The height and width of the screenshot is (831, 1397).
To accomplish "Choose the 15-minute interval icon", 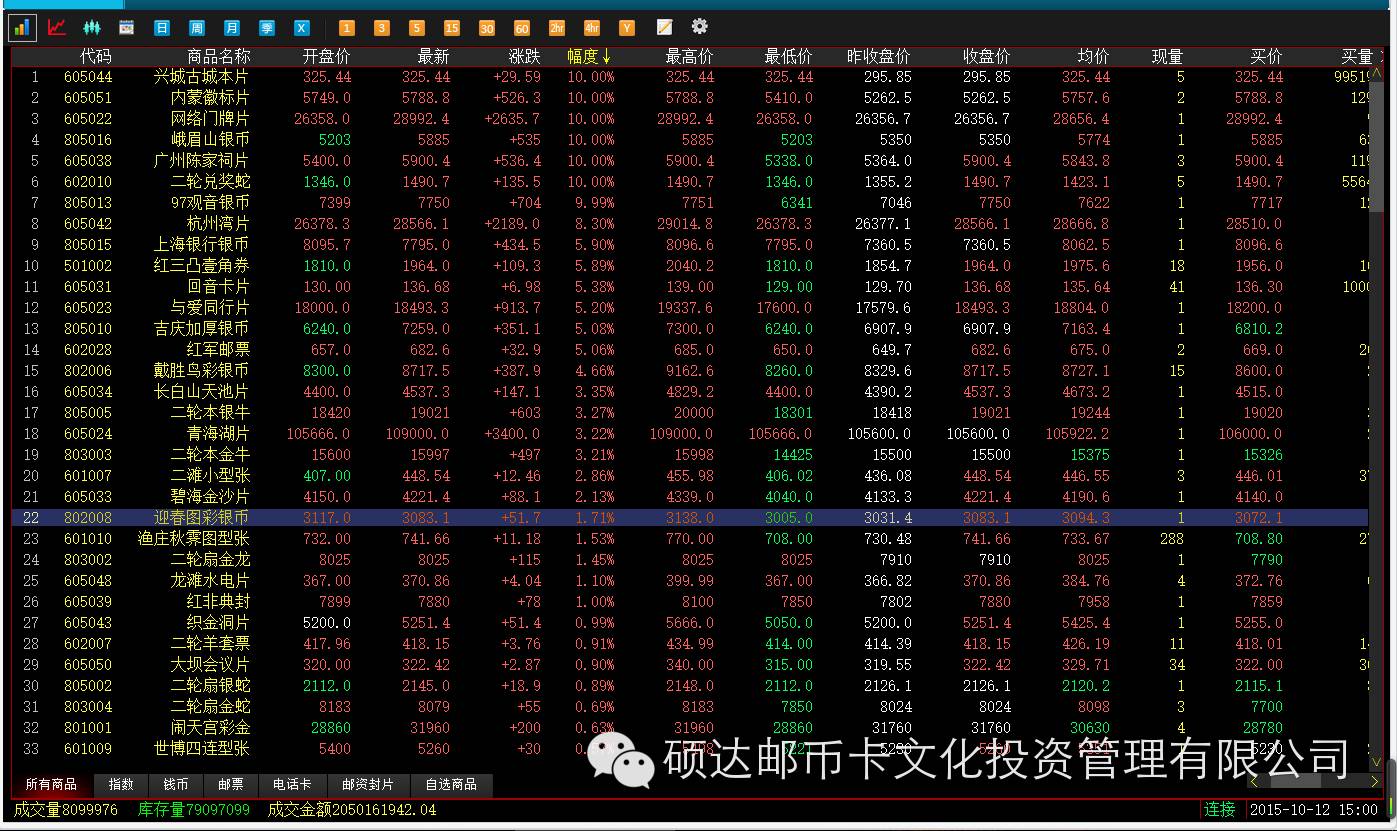I will (x=451, y=28).
